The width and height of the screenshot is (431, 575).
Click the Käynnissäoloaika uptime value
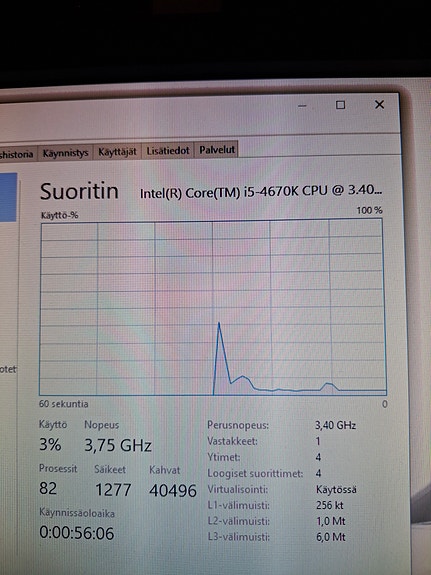[77, 533]
